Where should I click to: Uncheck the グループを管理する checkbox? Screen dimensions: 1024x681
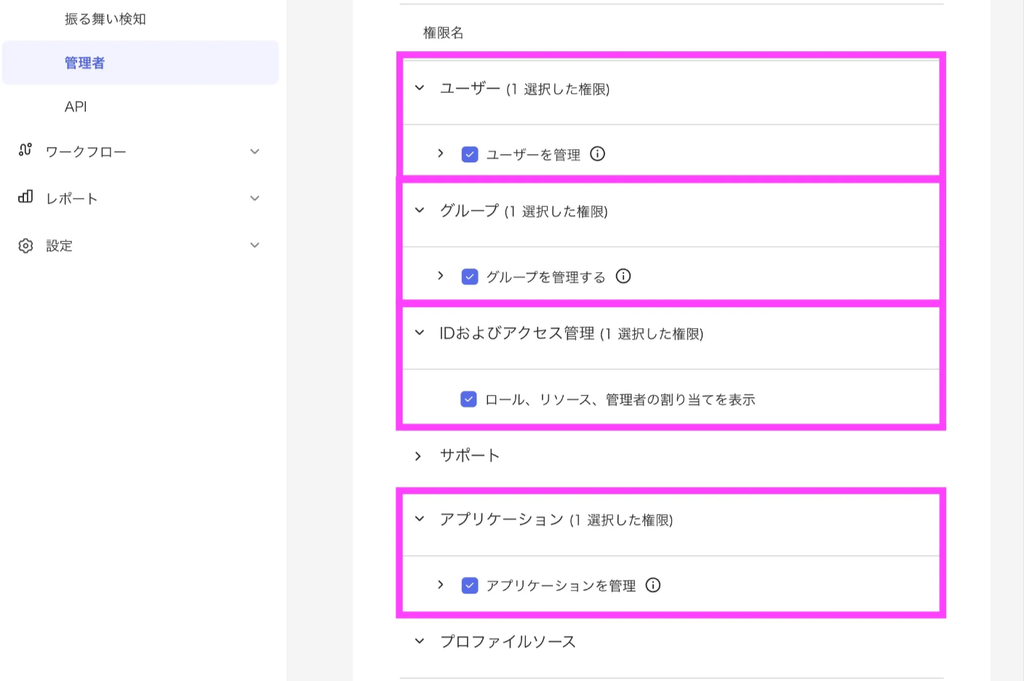(470, 277)
